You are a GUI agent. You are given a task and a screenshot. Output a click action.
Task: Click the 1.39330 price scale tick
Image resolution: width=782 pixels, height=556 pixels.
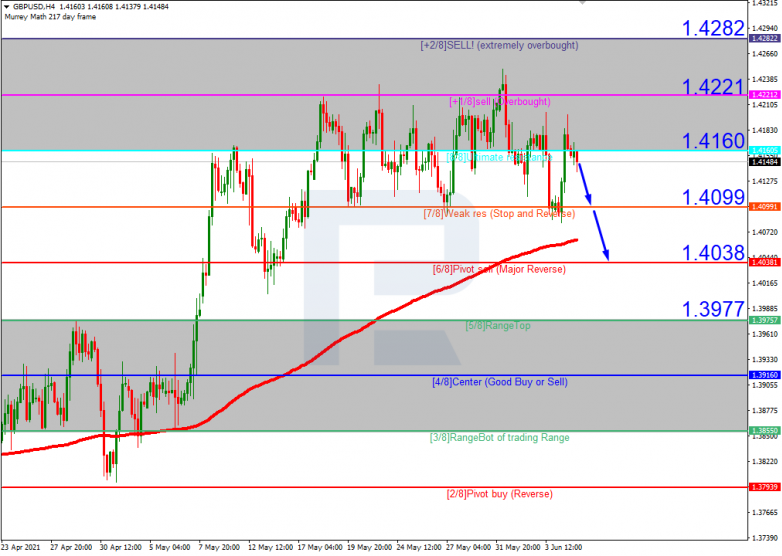766,360
